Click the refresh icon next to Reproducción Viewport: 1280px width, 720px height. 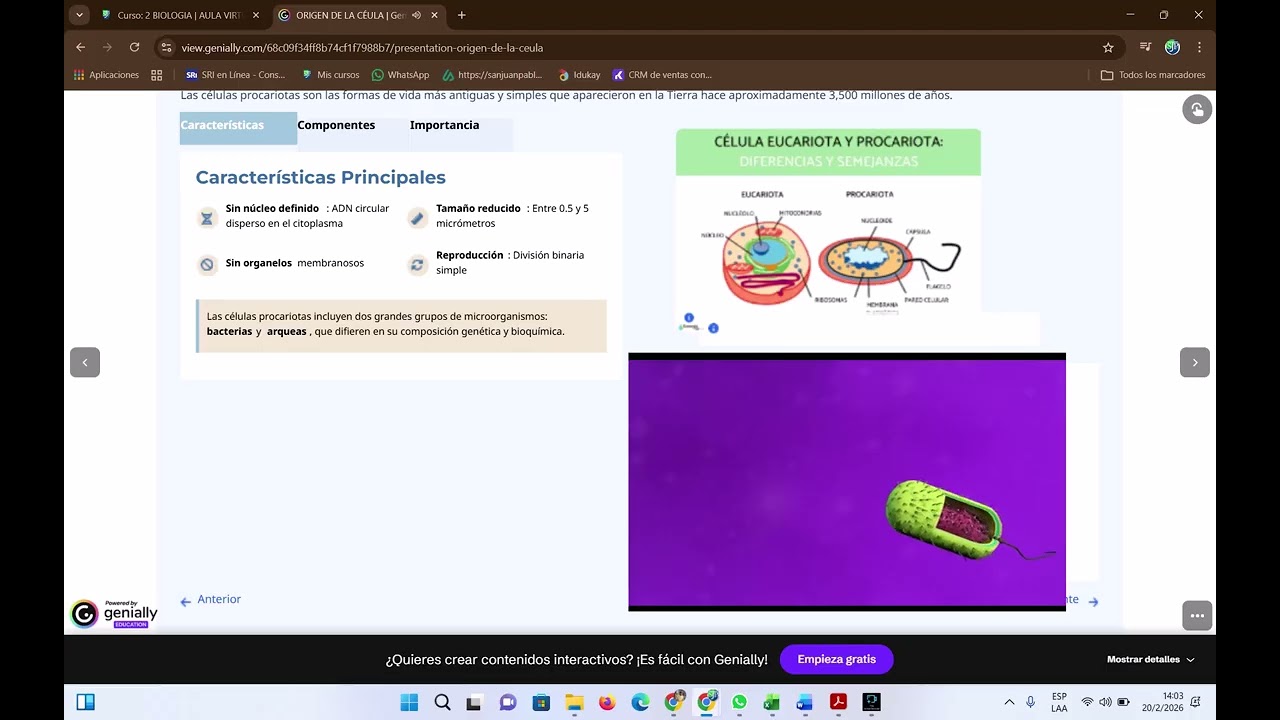point(417,265)
